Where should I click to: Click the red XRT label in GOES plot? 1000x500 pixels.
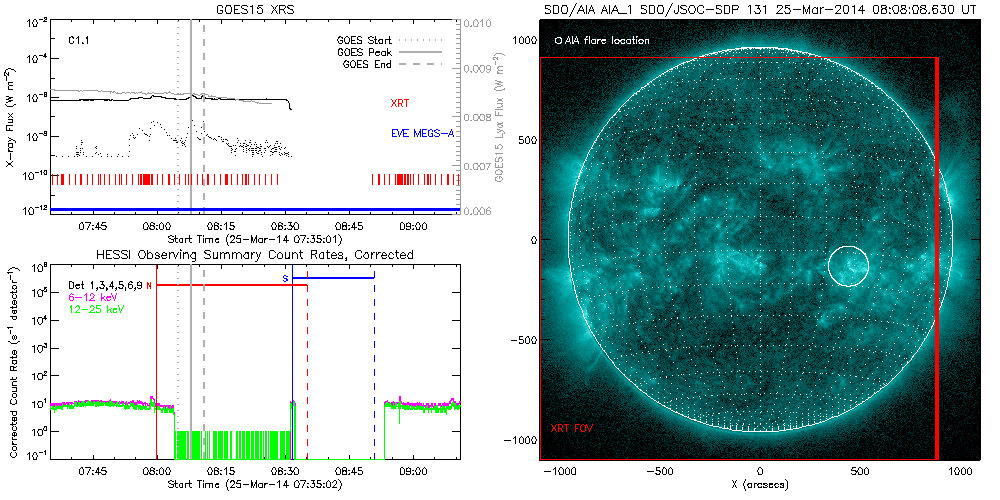coord(400,103)
